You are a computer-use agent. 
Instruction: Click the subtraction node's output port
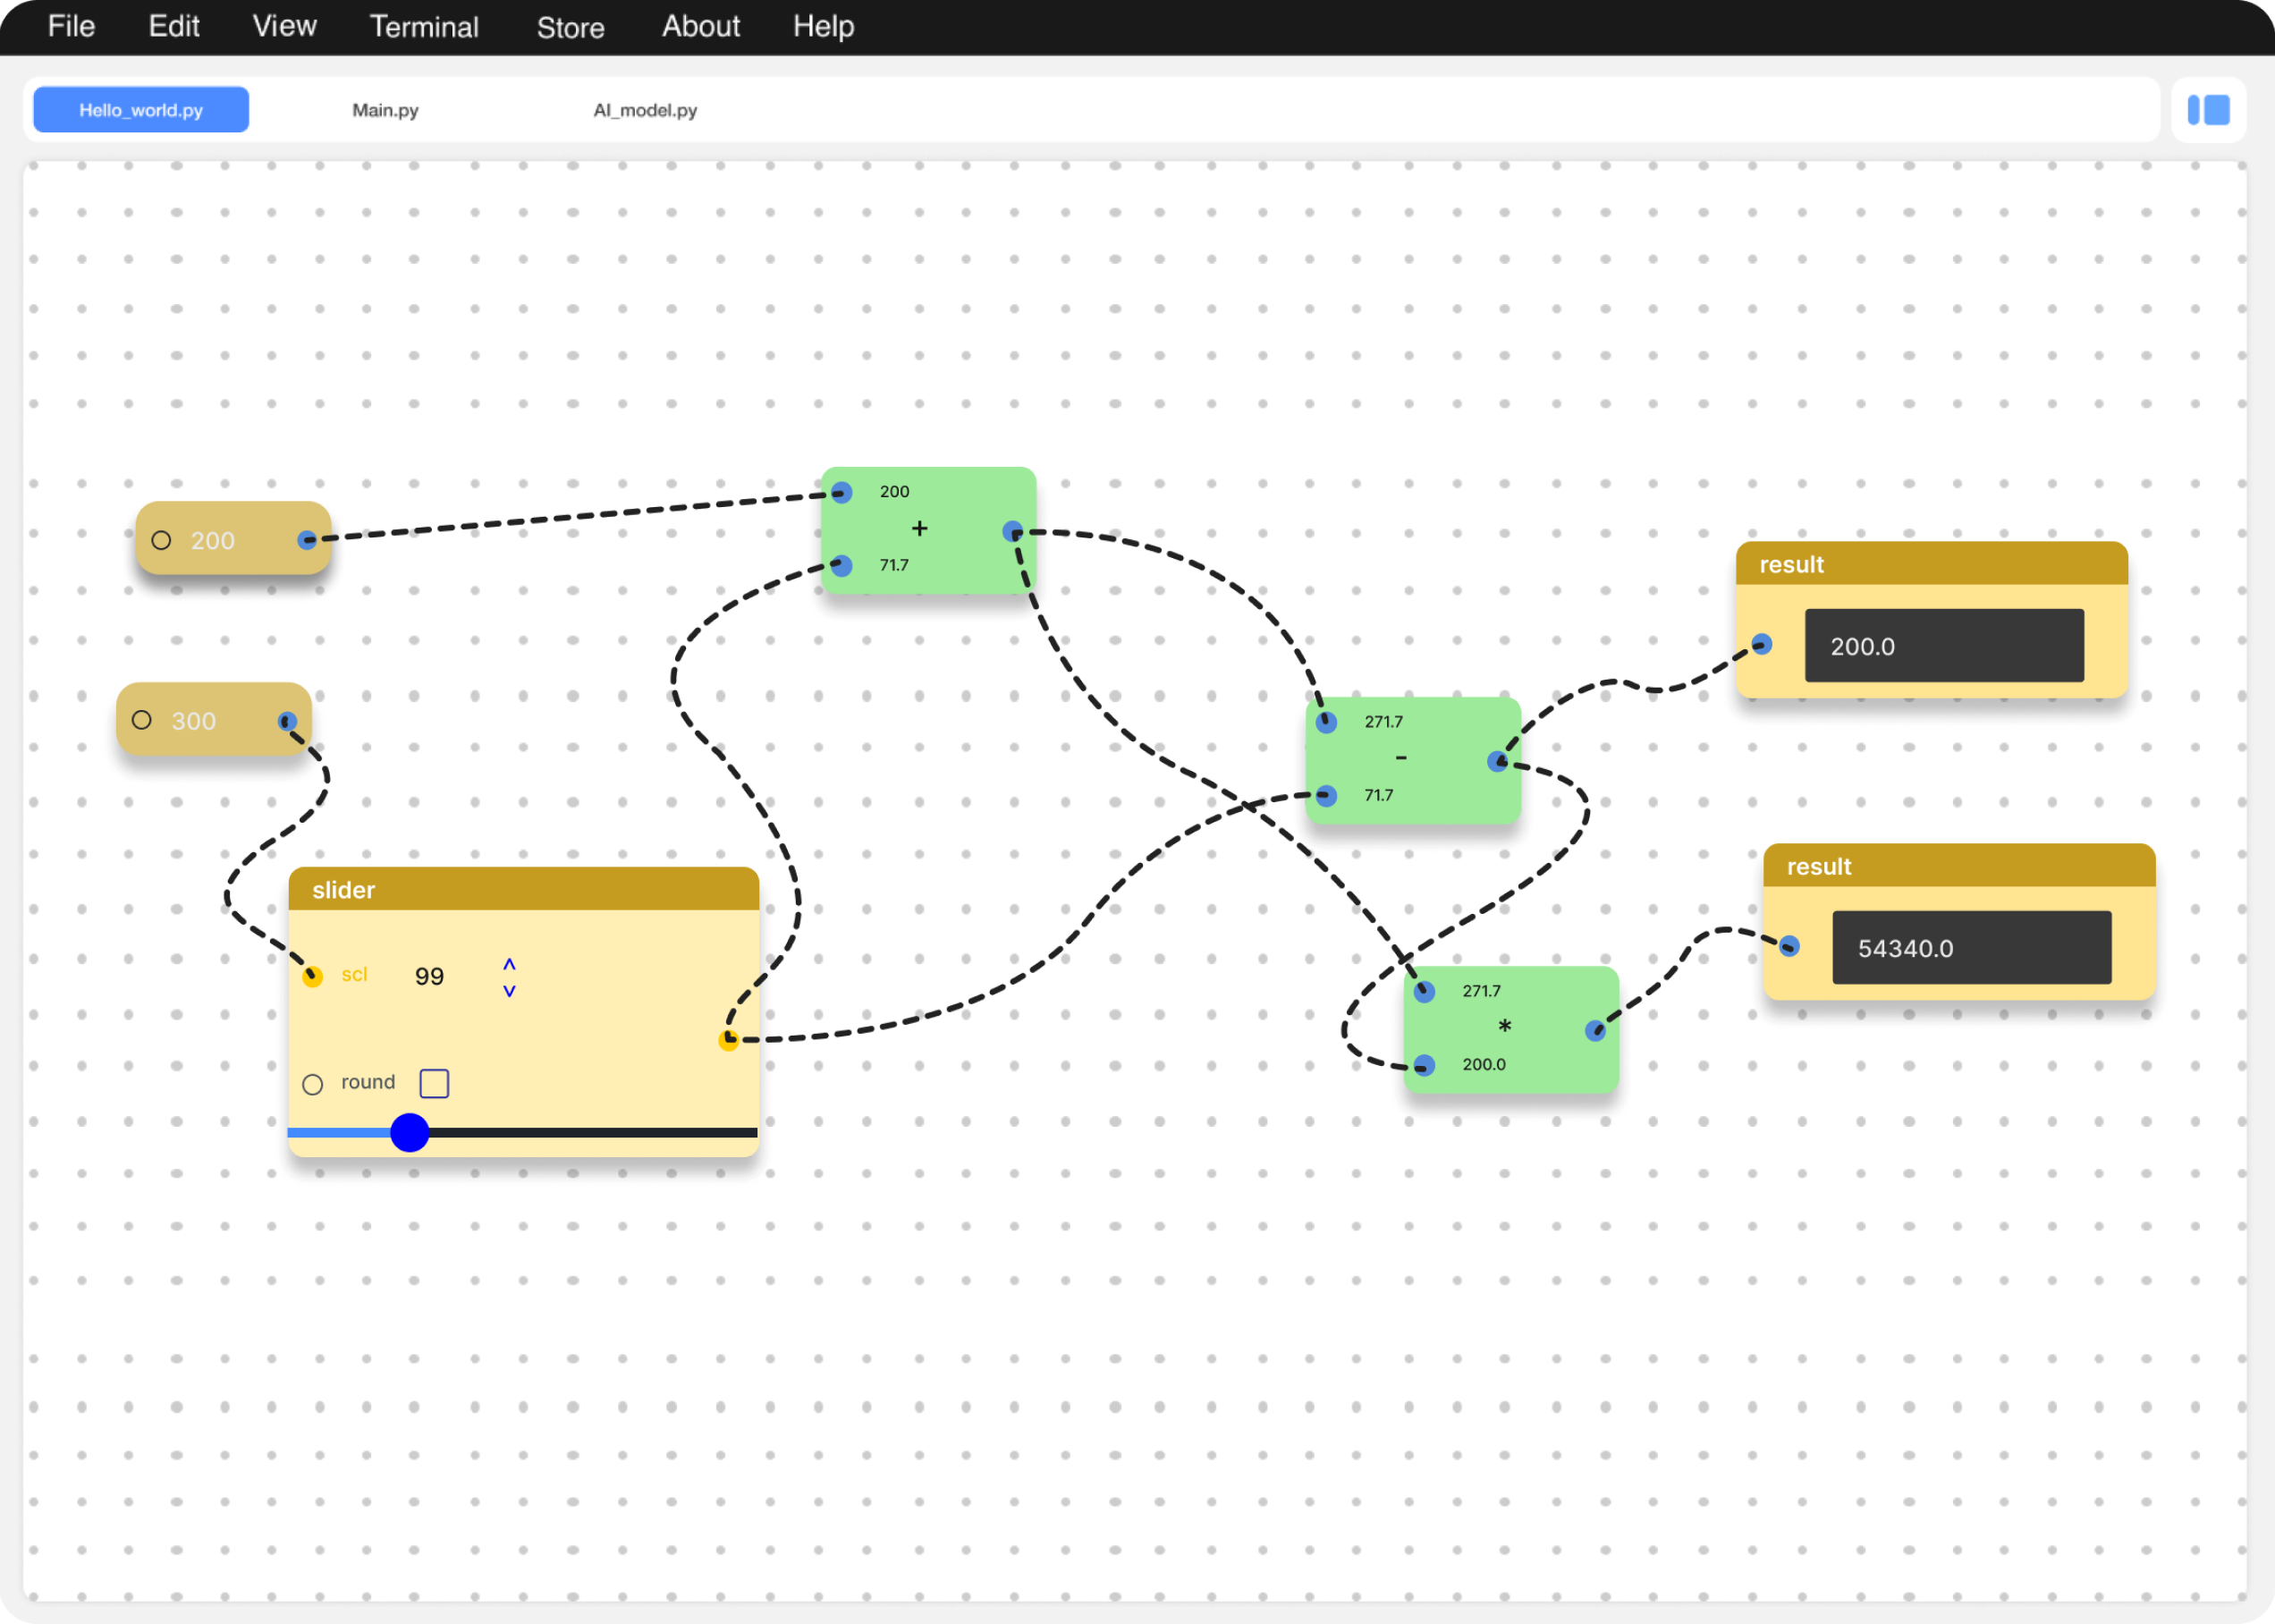[x=1497, y=762]
